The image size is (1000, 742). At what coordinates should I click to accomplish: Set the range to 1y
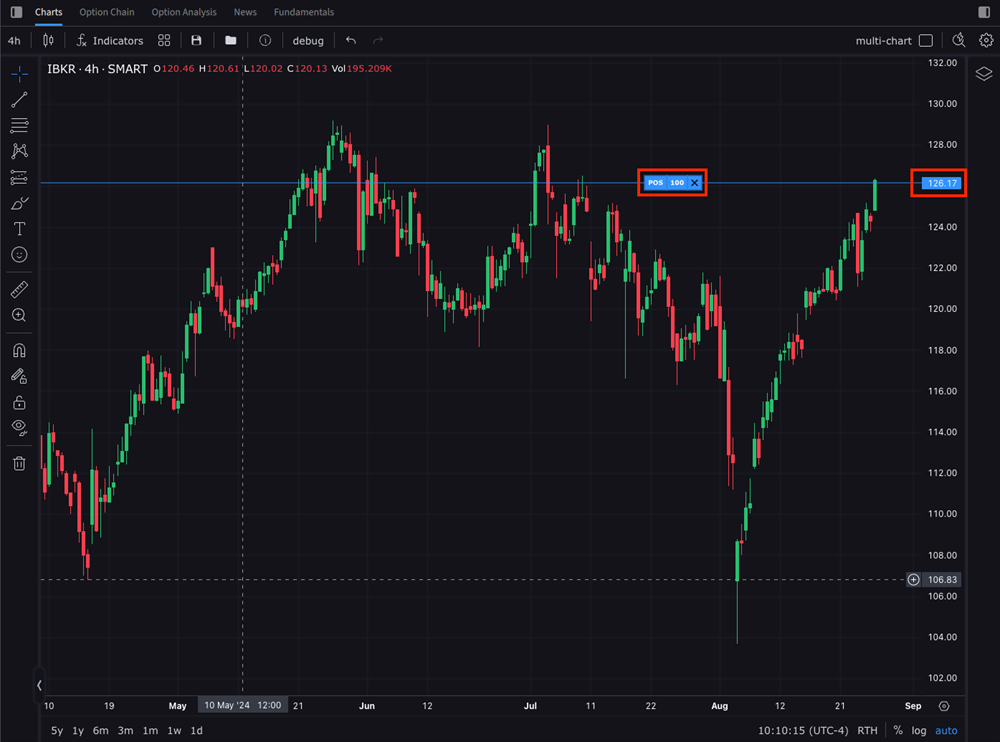click(x=78, y=731)
